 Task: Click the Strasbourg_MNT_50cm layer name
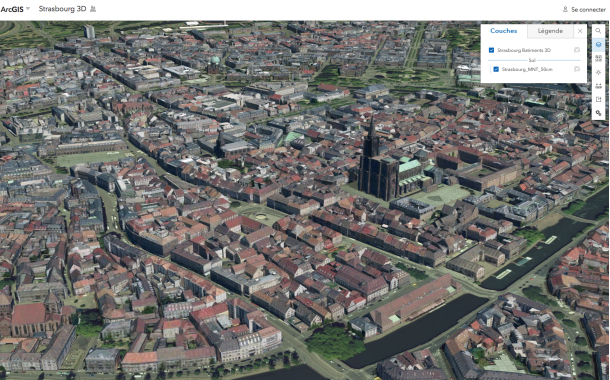pos(527,69)
